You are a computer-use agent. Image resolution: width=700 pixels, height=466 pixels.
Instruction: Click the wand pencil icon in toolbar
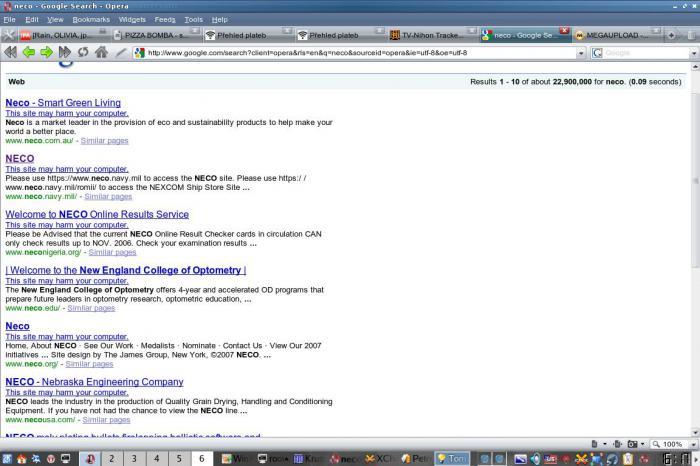120,52
